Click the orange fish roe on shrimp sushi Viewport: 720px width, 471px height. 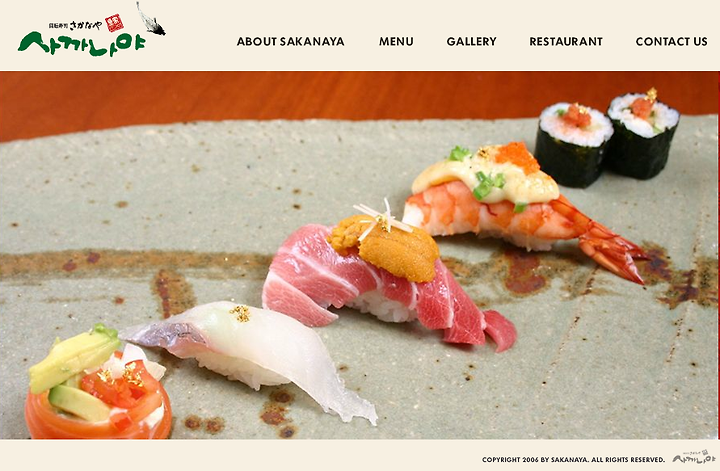tap(517, 157)
